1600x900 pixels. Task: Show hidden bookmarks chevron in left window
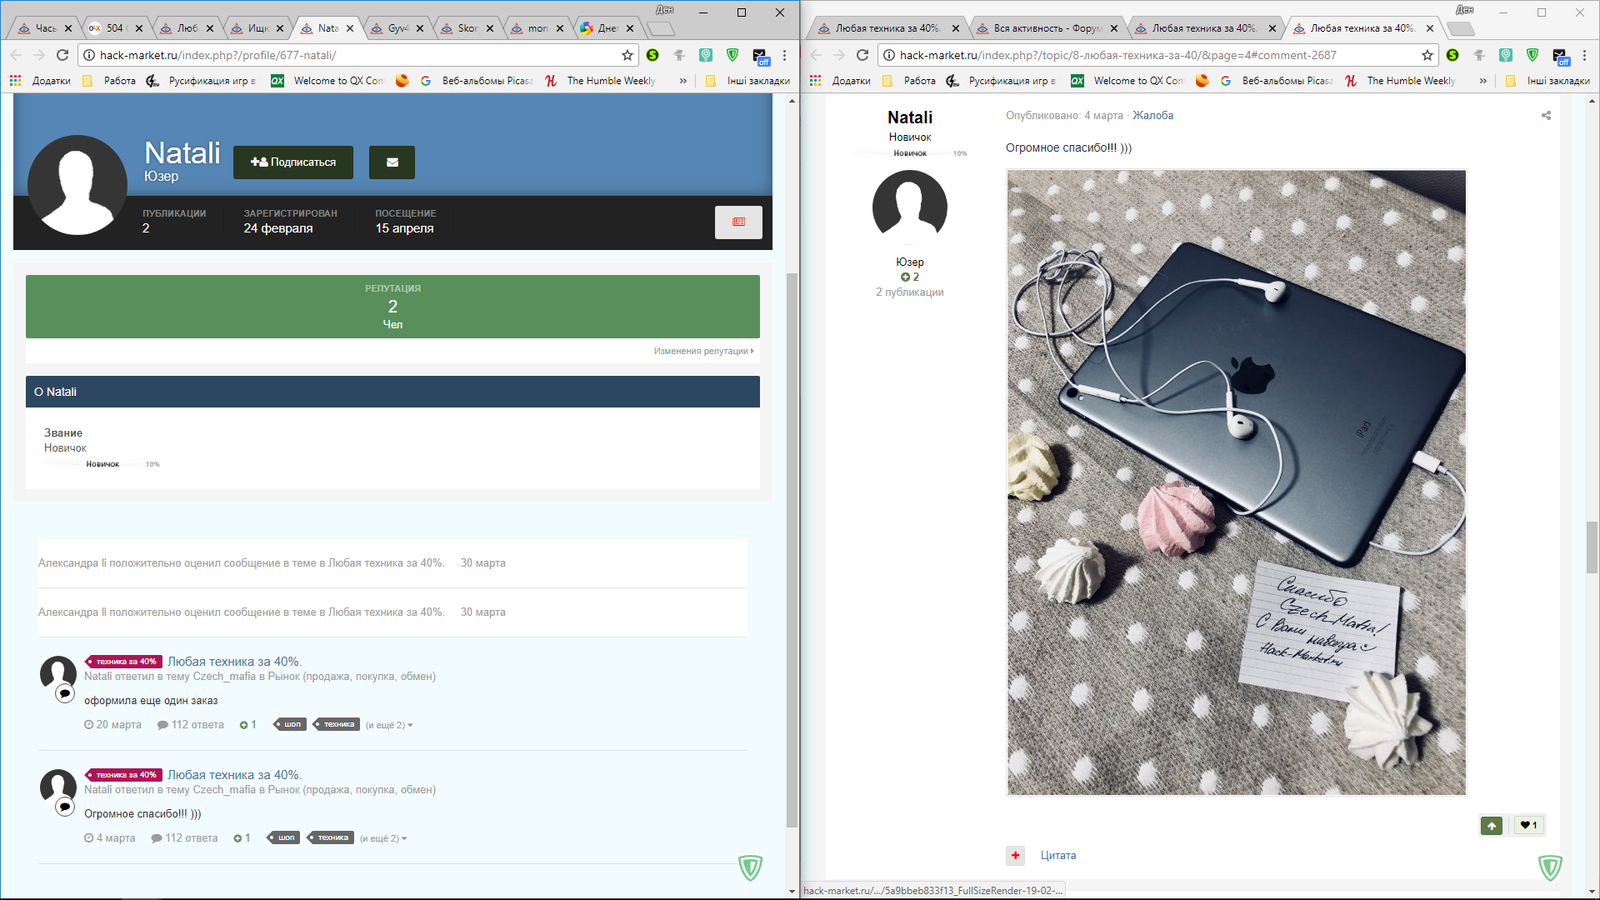(x=683, y=81)
